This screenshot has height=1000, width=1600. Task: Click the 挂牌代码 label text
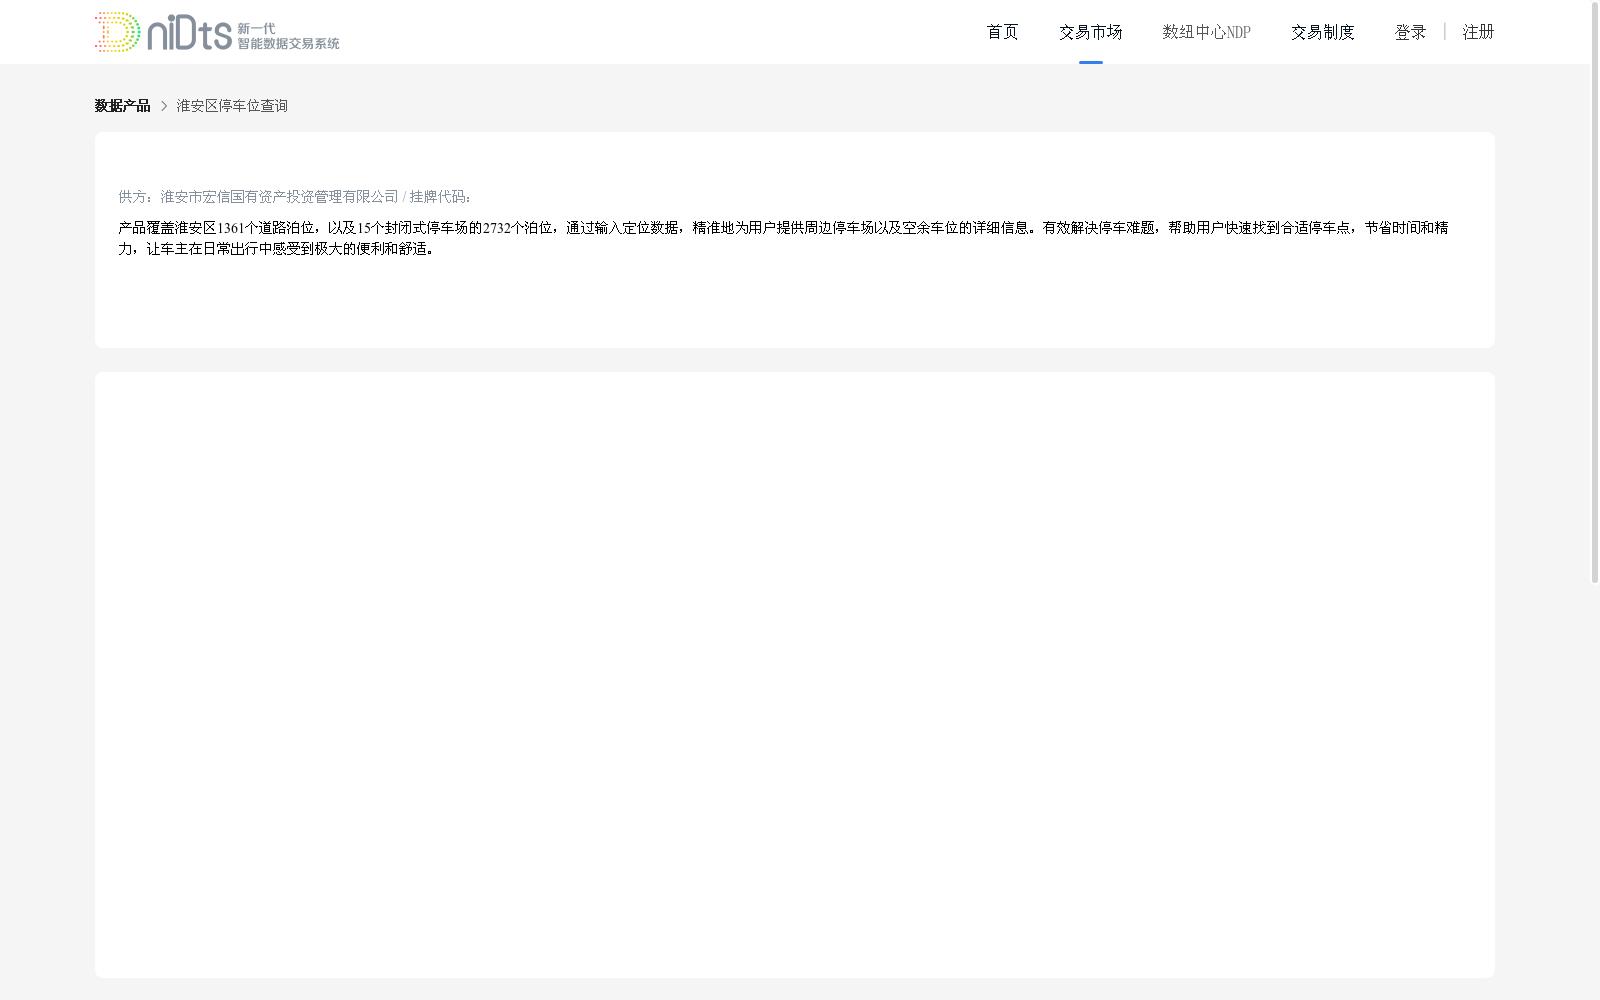click(440, 197)
